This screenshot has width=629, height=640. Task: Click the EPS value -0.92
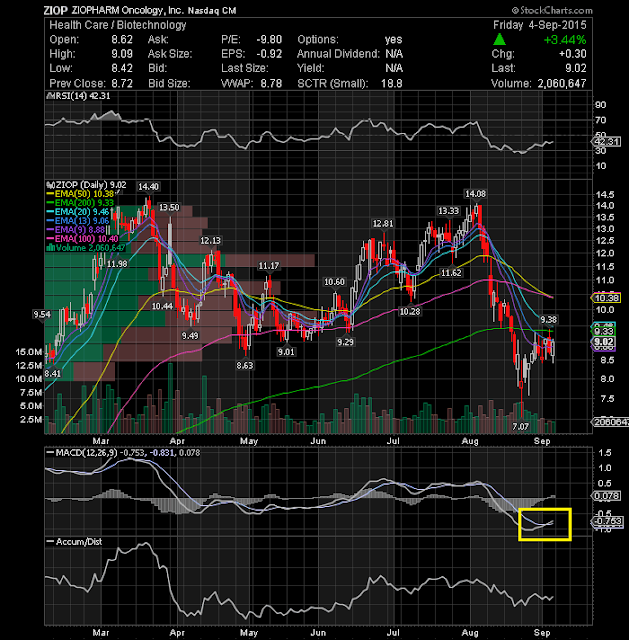click(269, 54)
